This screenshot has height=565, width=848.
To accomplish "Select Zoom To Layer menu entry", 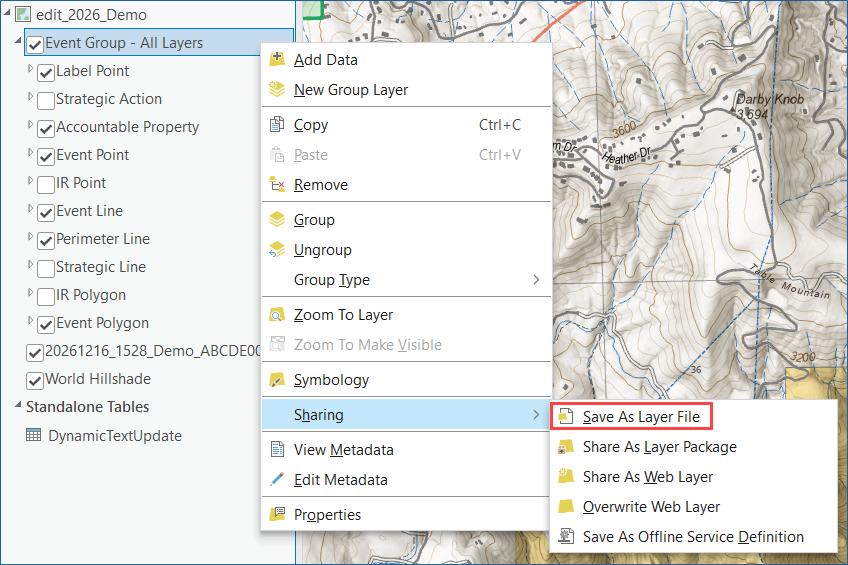I will [406, 315].
